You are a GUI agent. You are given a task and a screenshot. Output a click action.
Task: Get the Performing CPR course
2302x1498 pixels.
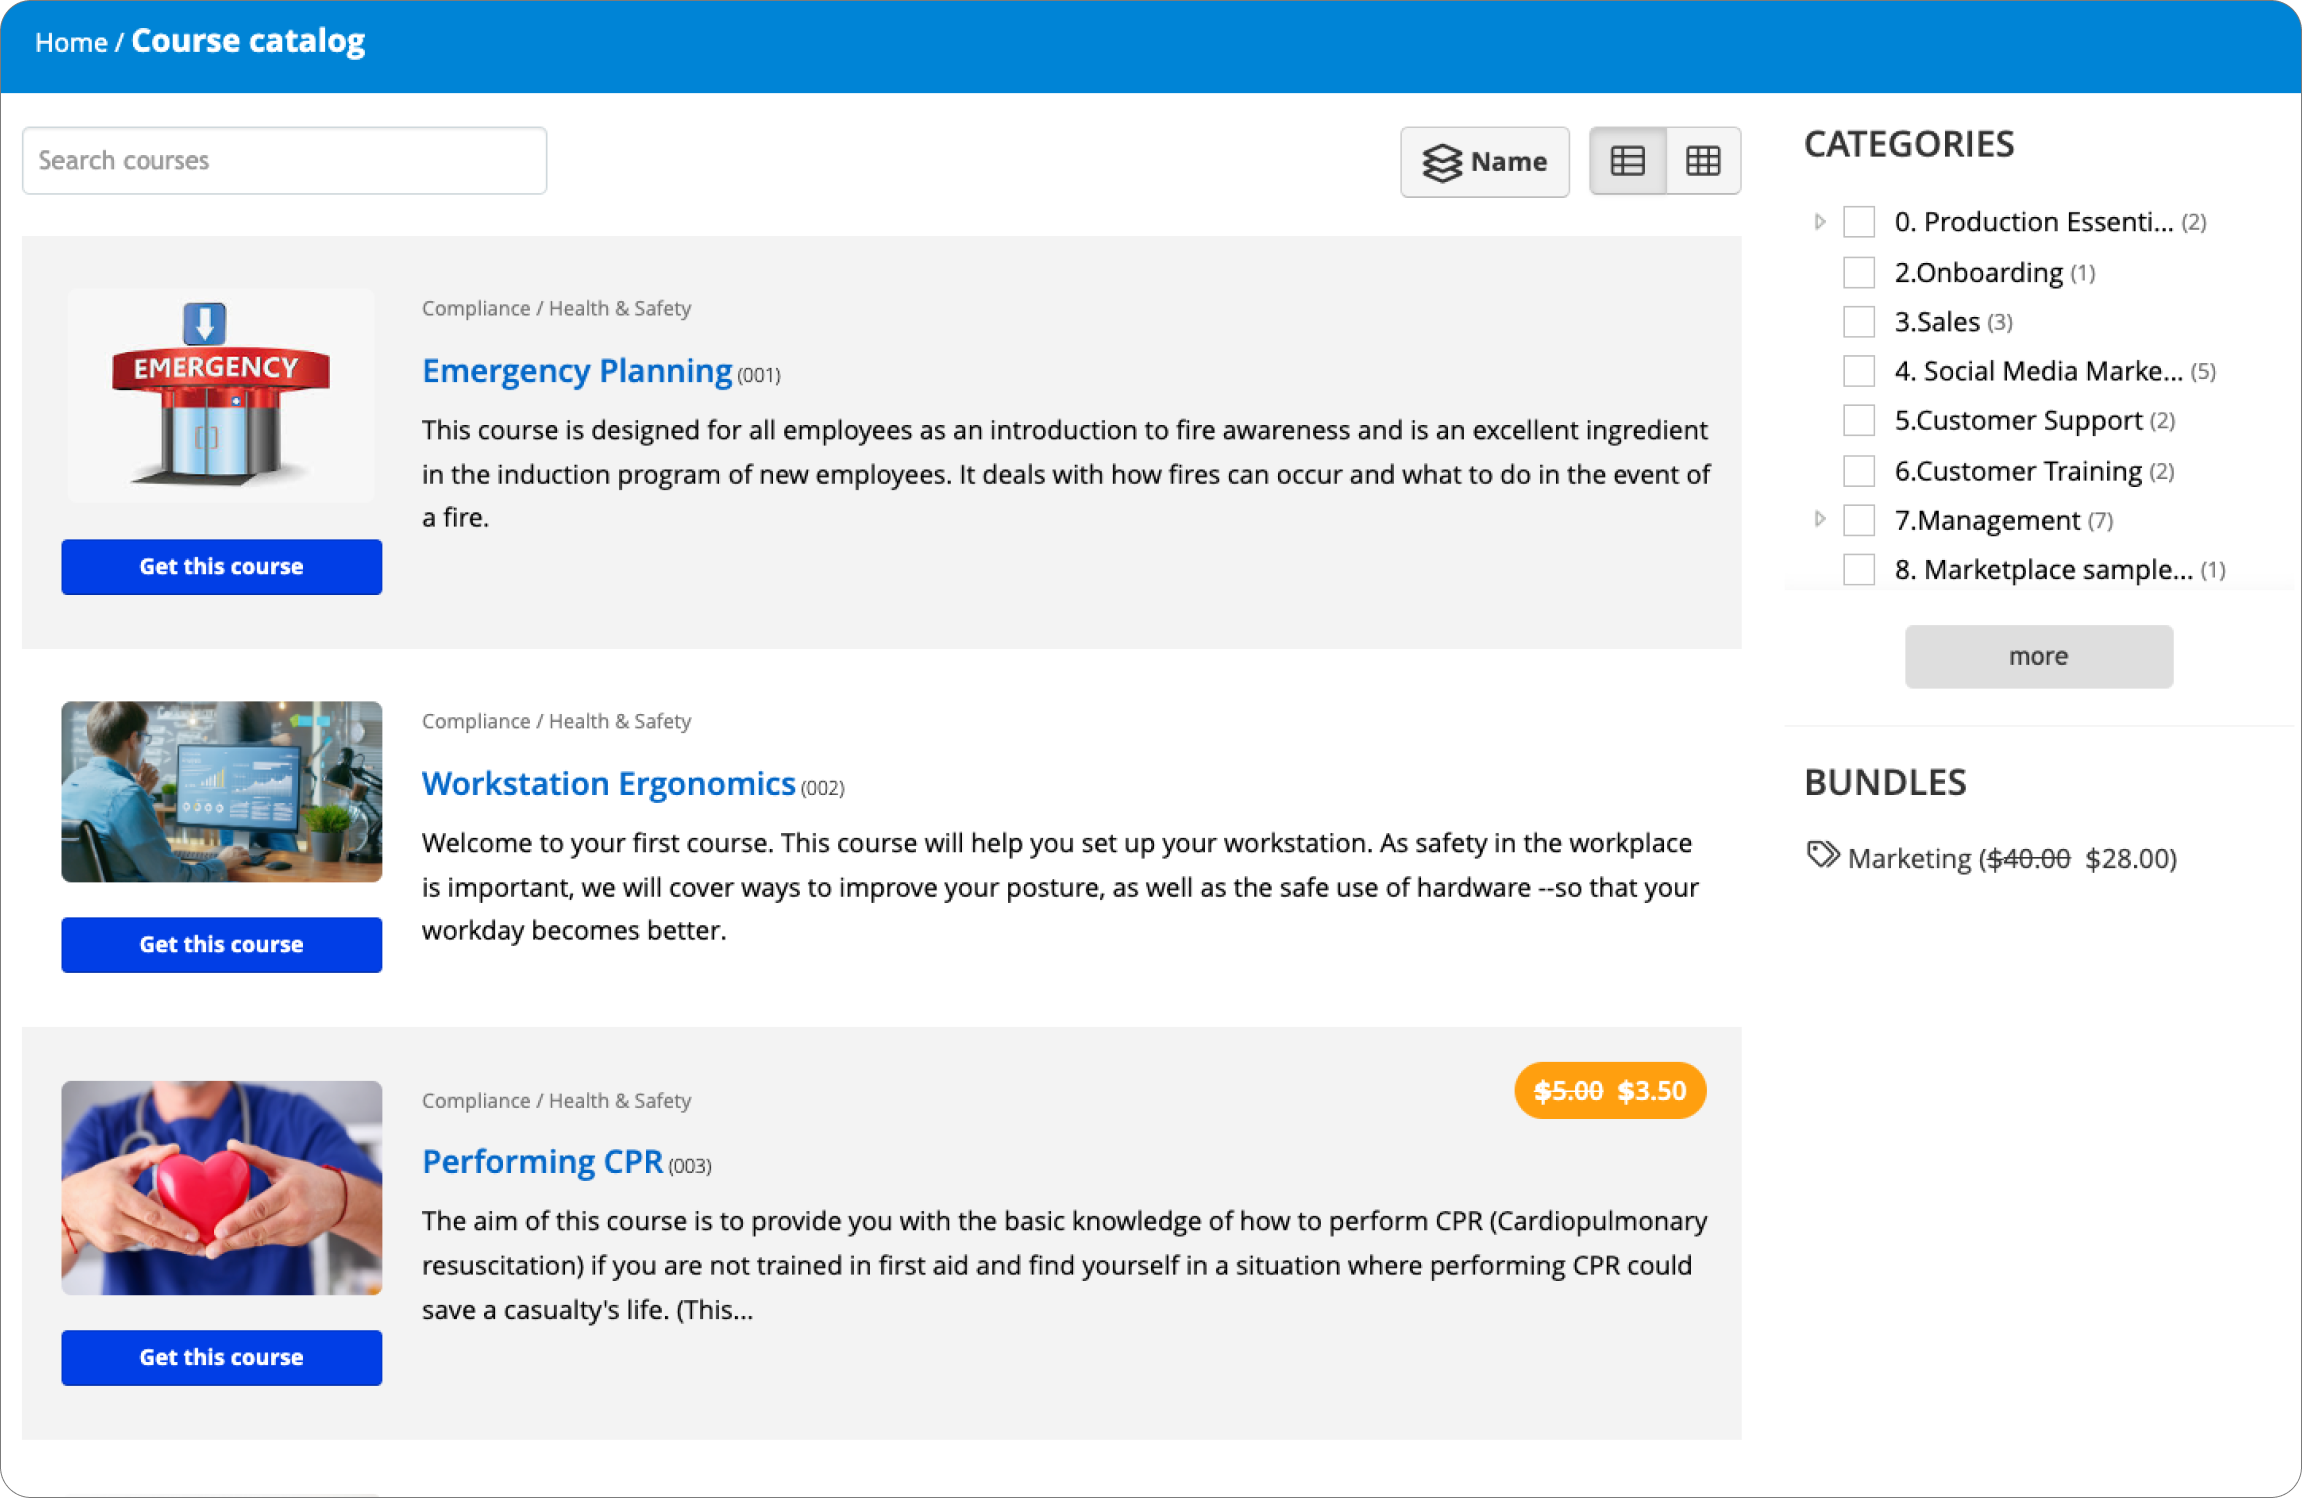(221, 1358)
